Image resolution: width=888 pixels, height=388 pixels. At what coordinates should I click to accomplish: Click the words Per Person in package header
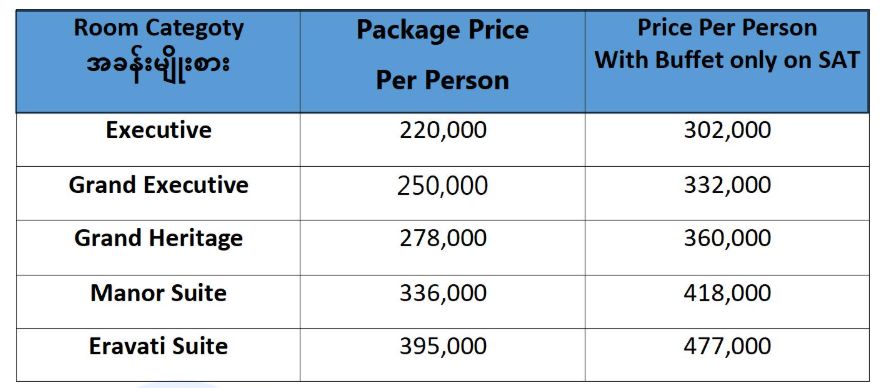pyautogui.click(x=442, y=80)
